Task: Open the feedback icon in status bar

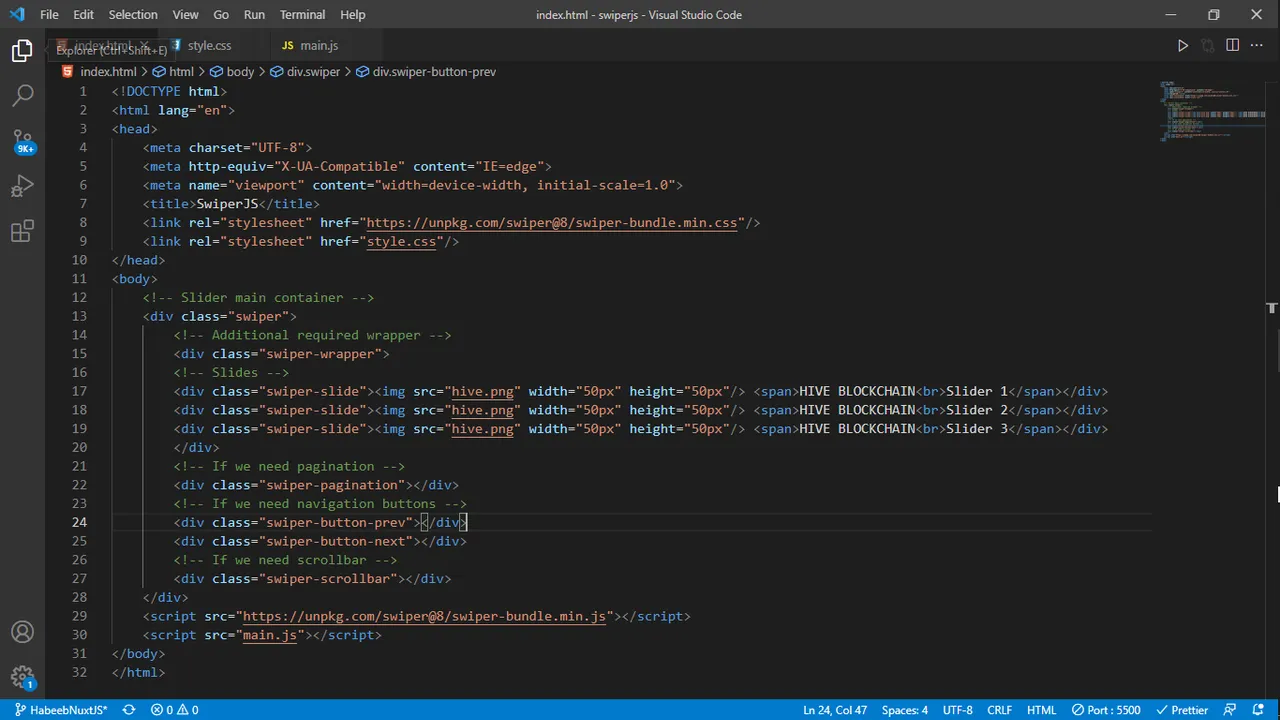Action: click(1231, 710)
